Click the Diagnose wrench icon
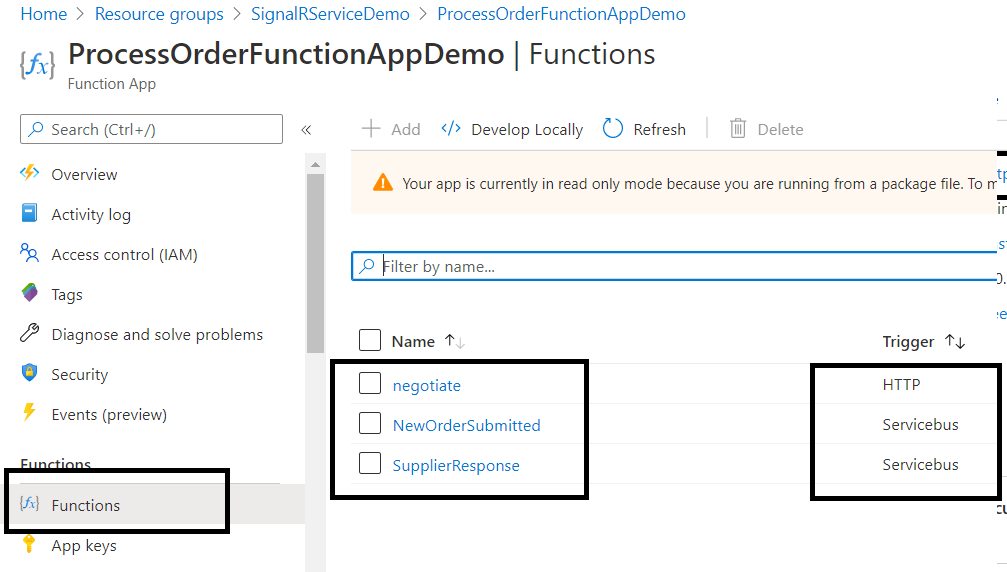This screenshot has width=1007, height=572. [x=30, y=333]
